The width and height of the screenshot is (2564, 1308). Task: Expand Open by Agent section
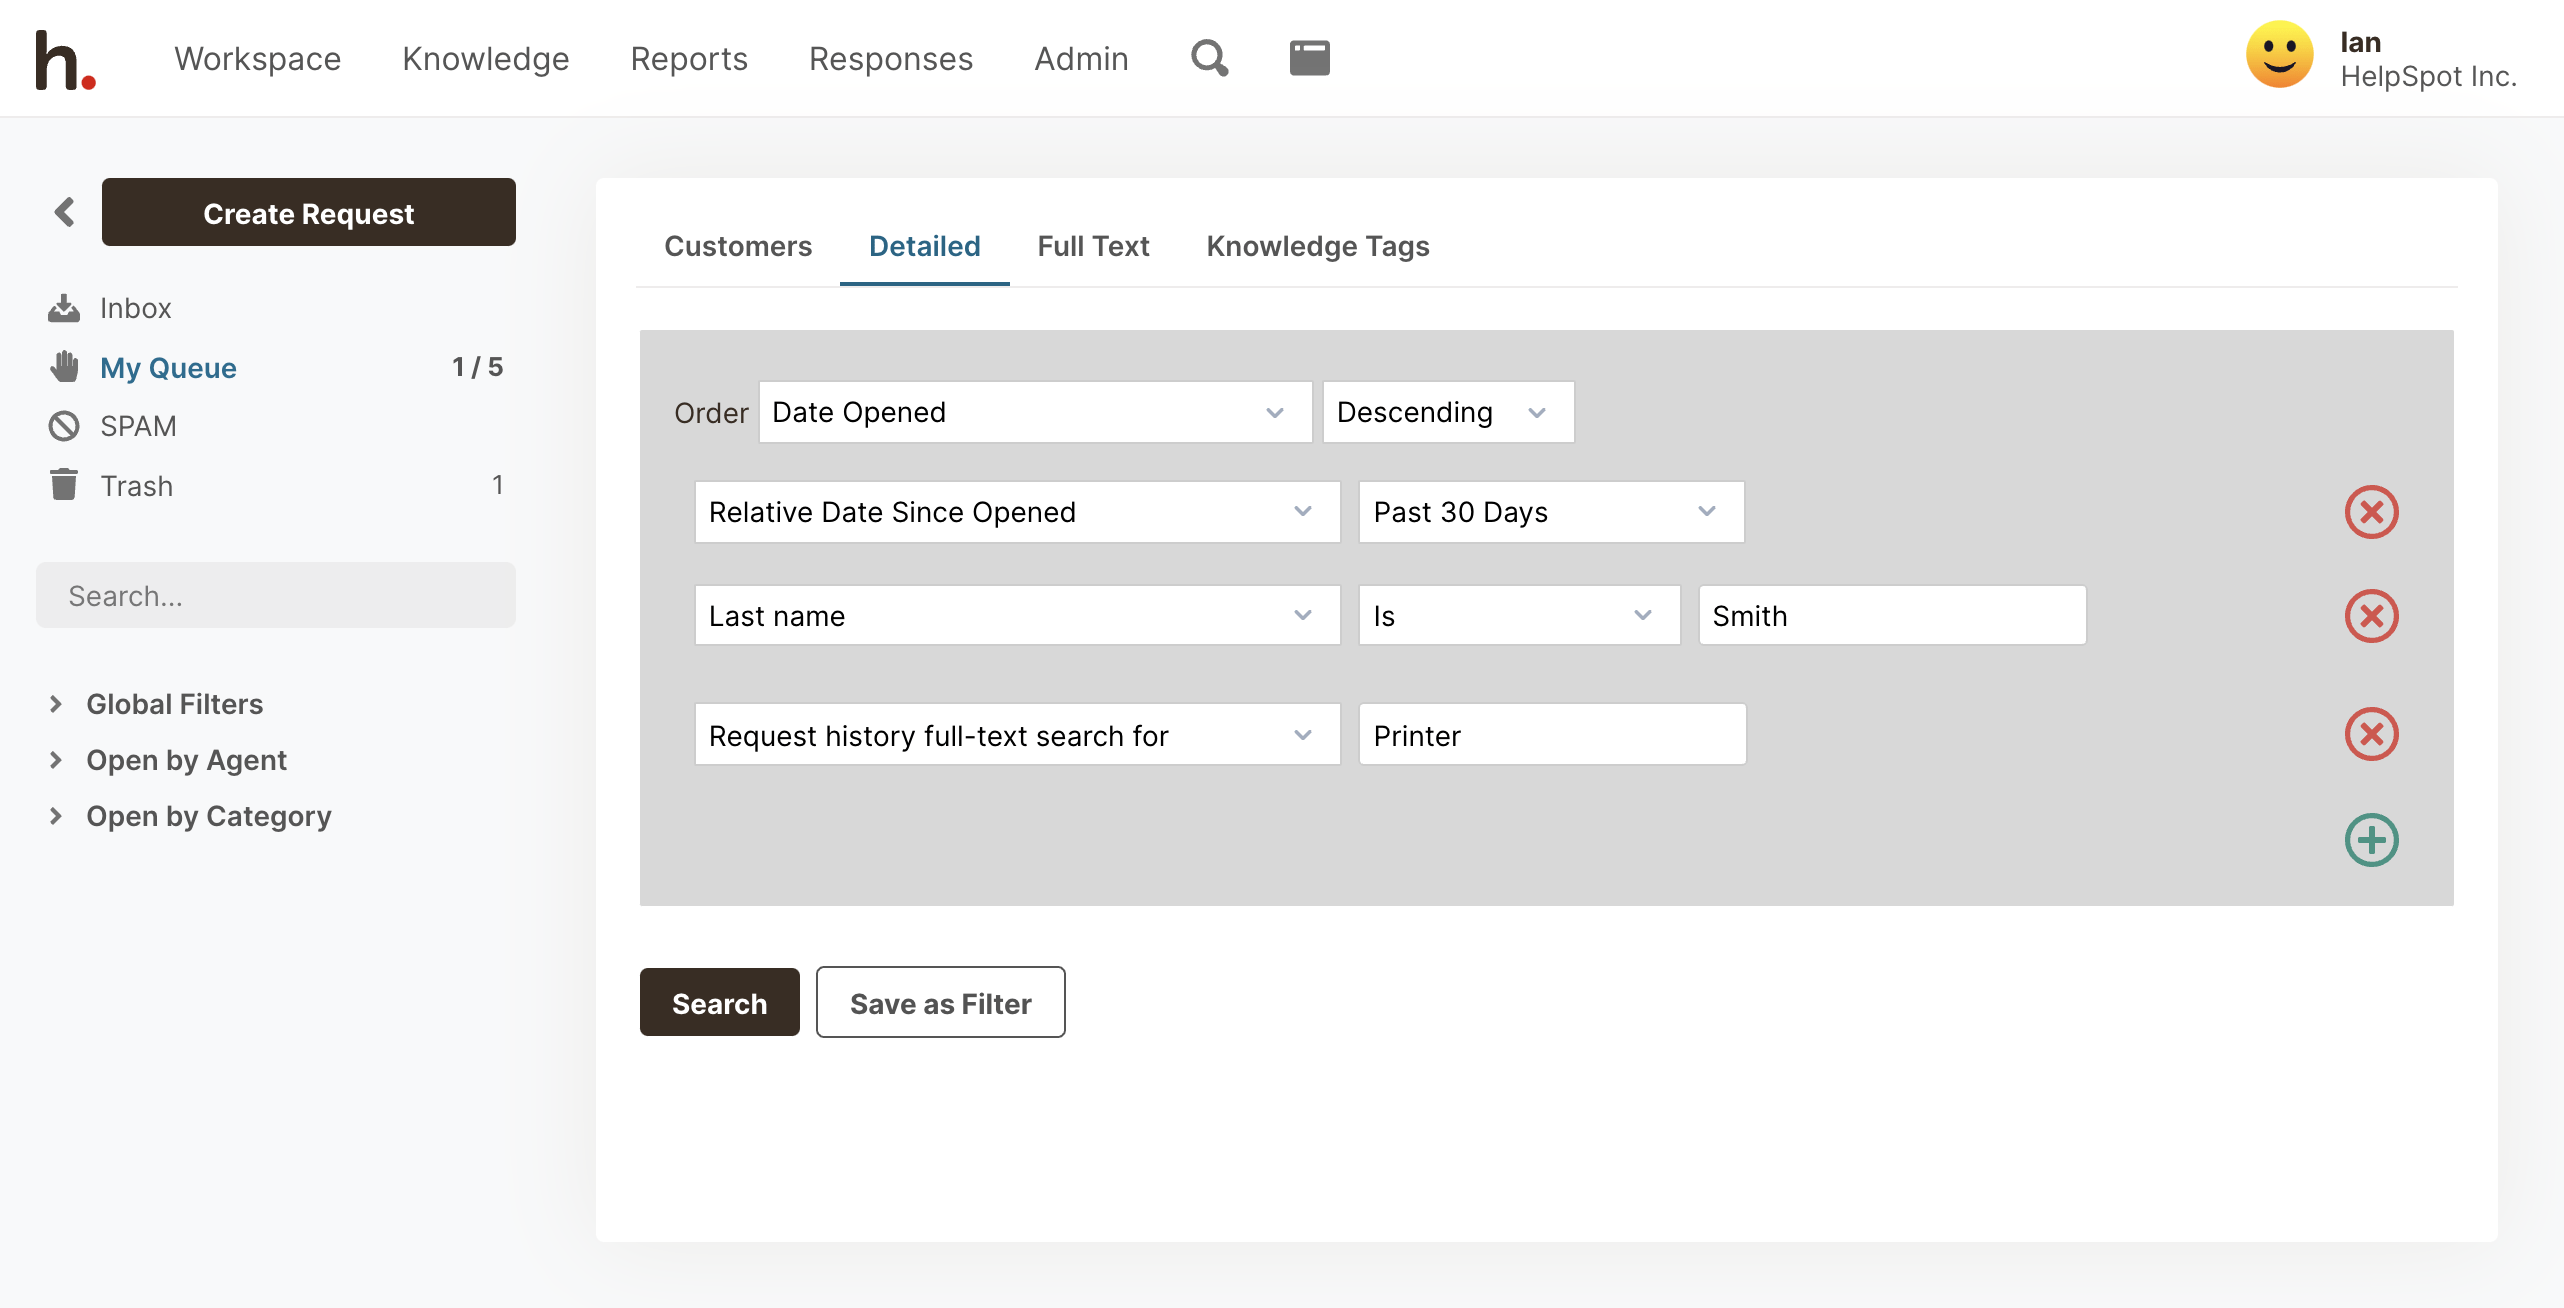pos(186,760)
